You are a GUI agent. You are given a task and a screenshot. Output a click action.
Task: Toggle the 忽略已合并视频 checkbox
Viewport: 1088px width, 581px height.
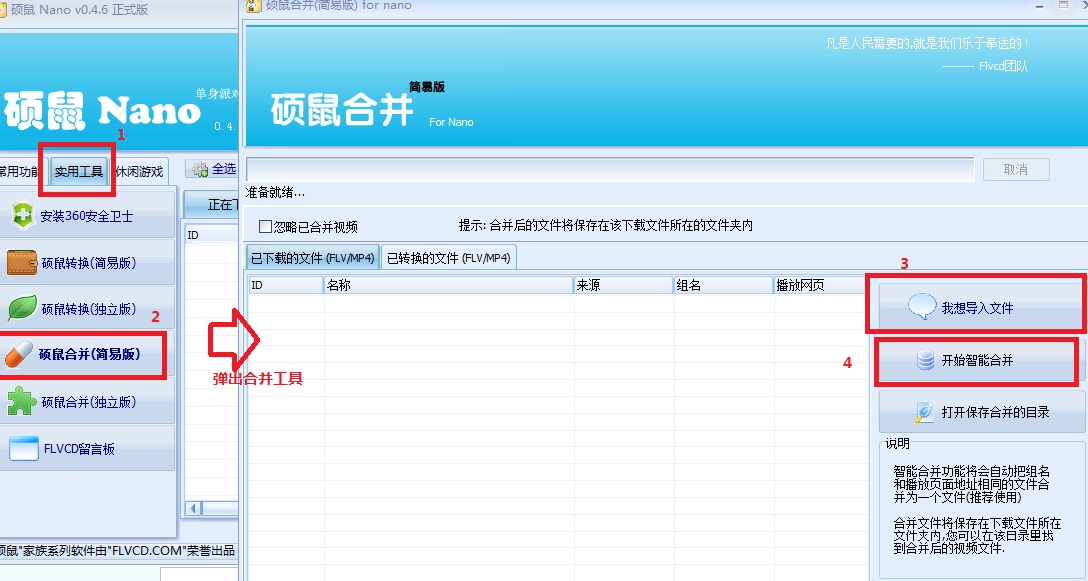tap(265, 226)
